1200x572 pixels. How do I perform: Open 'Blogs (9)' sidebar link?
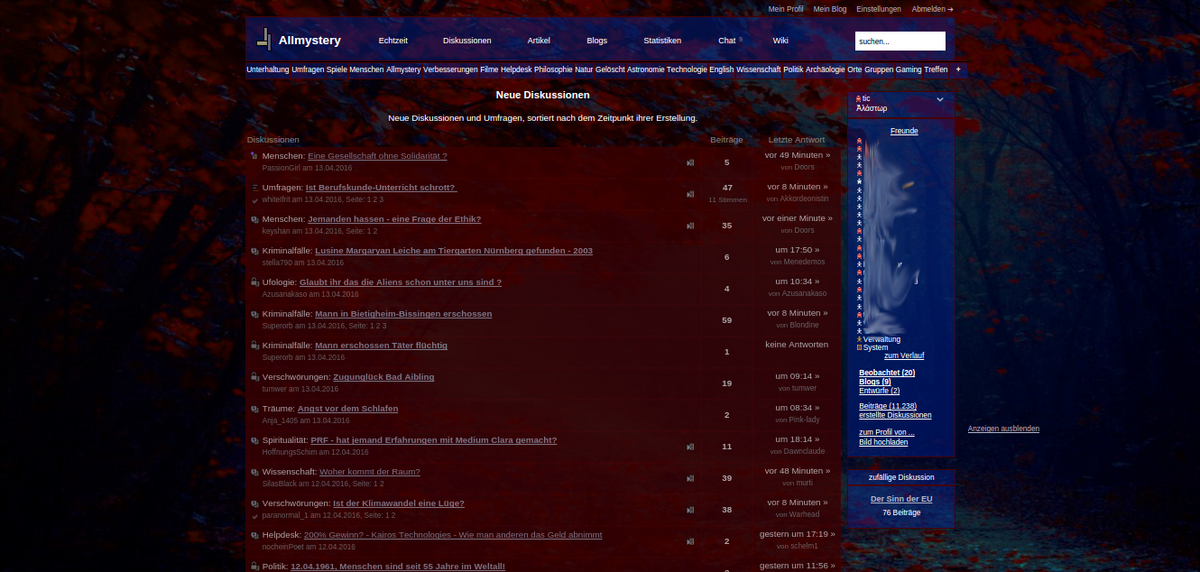pyautogui.click(x=875, y=382)
